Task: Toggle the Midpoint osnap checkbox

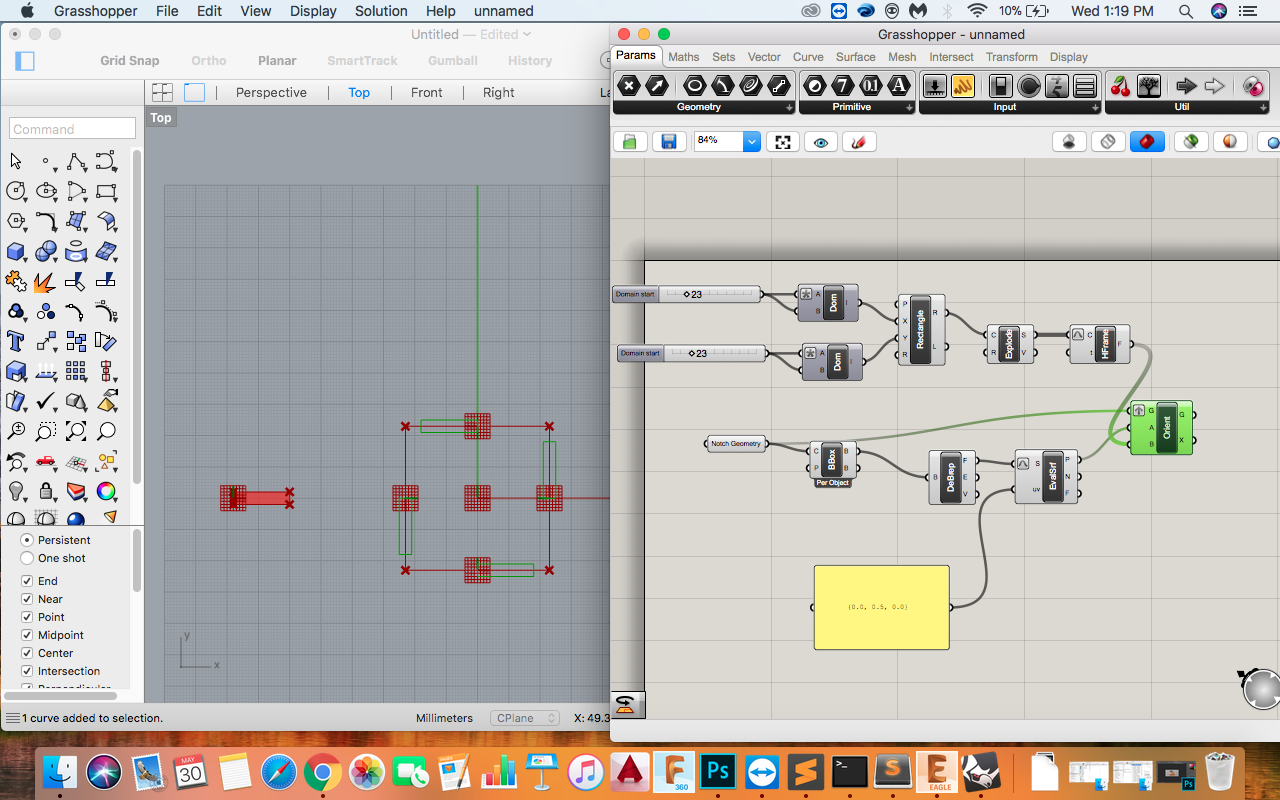Action: pos(27,635)
